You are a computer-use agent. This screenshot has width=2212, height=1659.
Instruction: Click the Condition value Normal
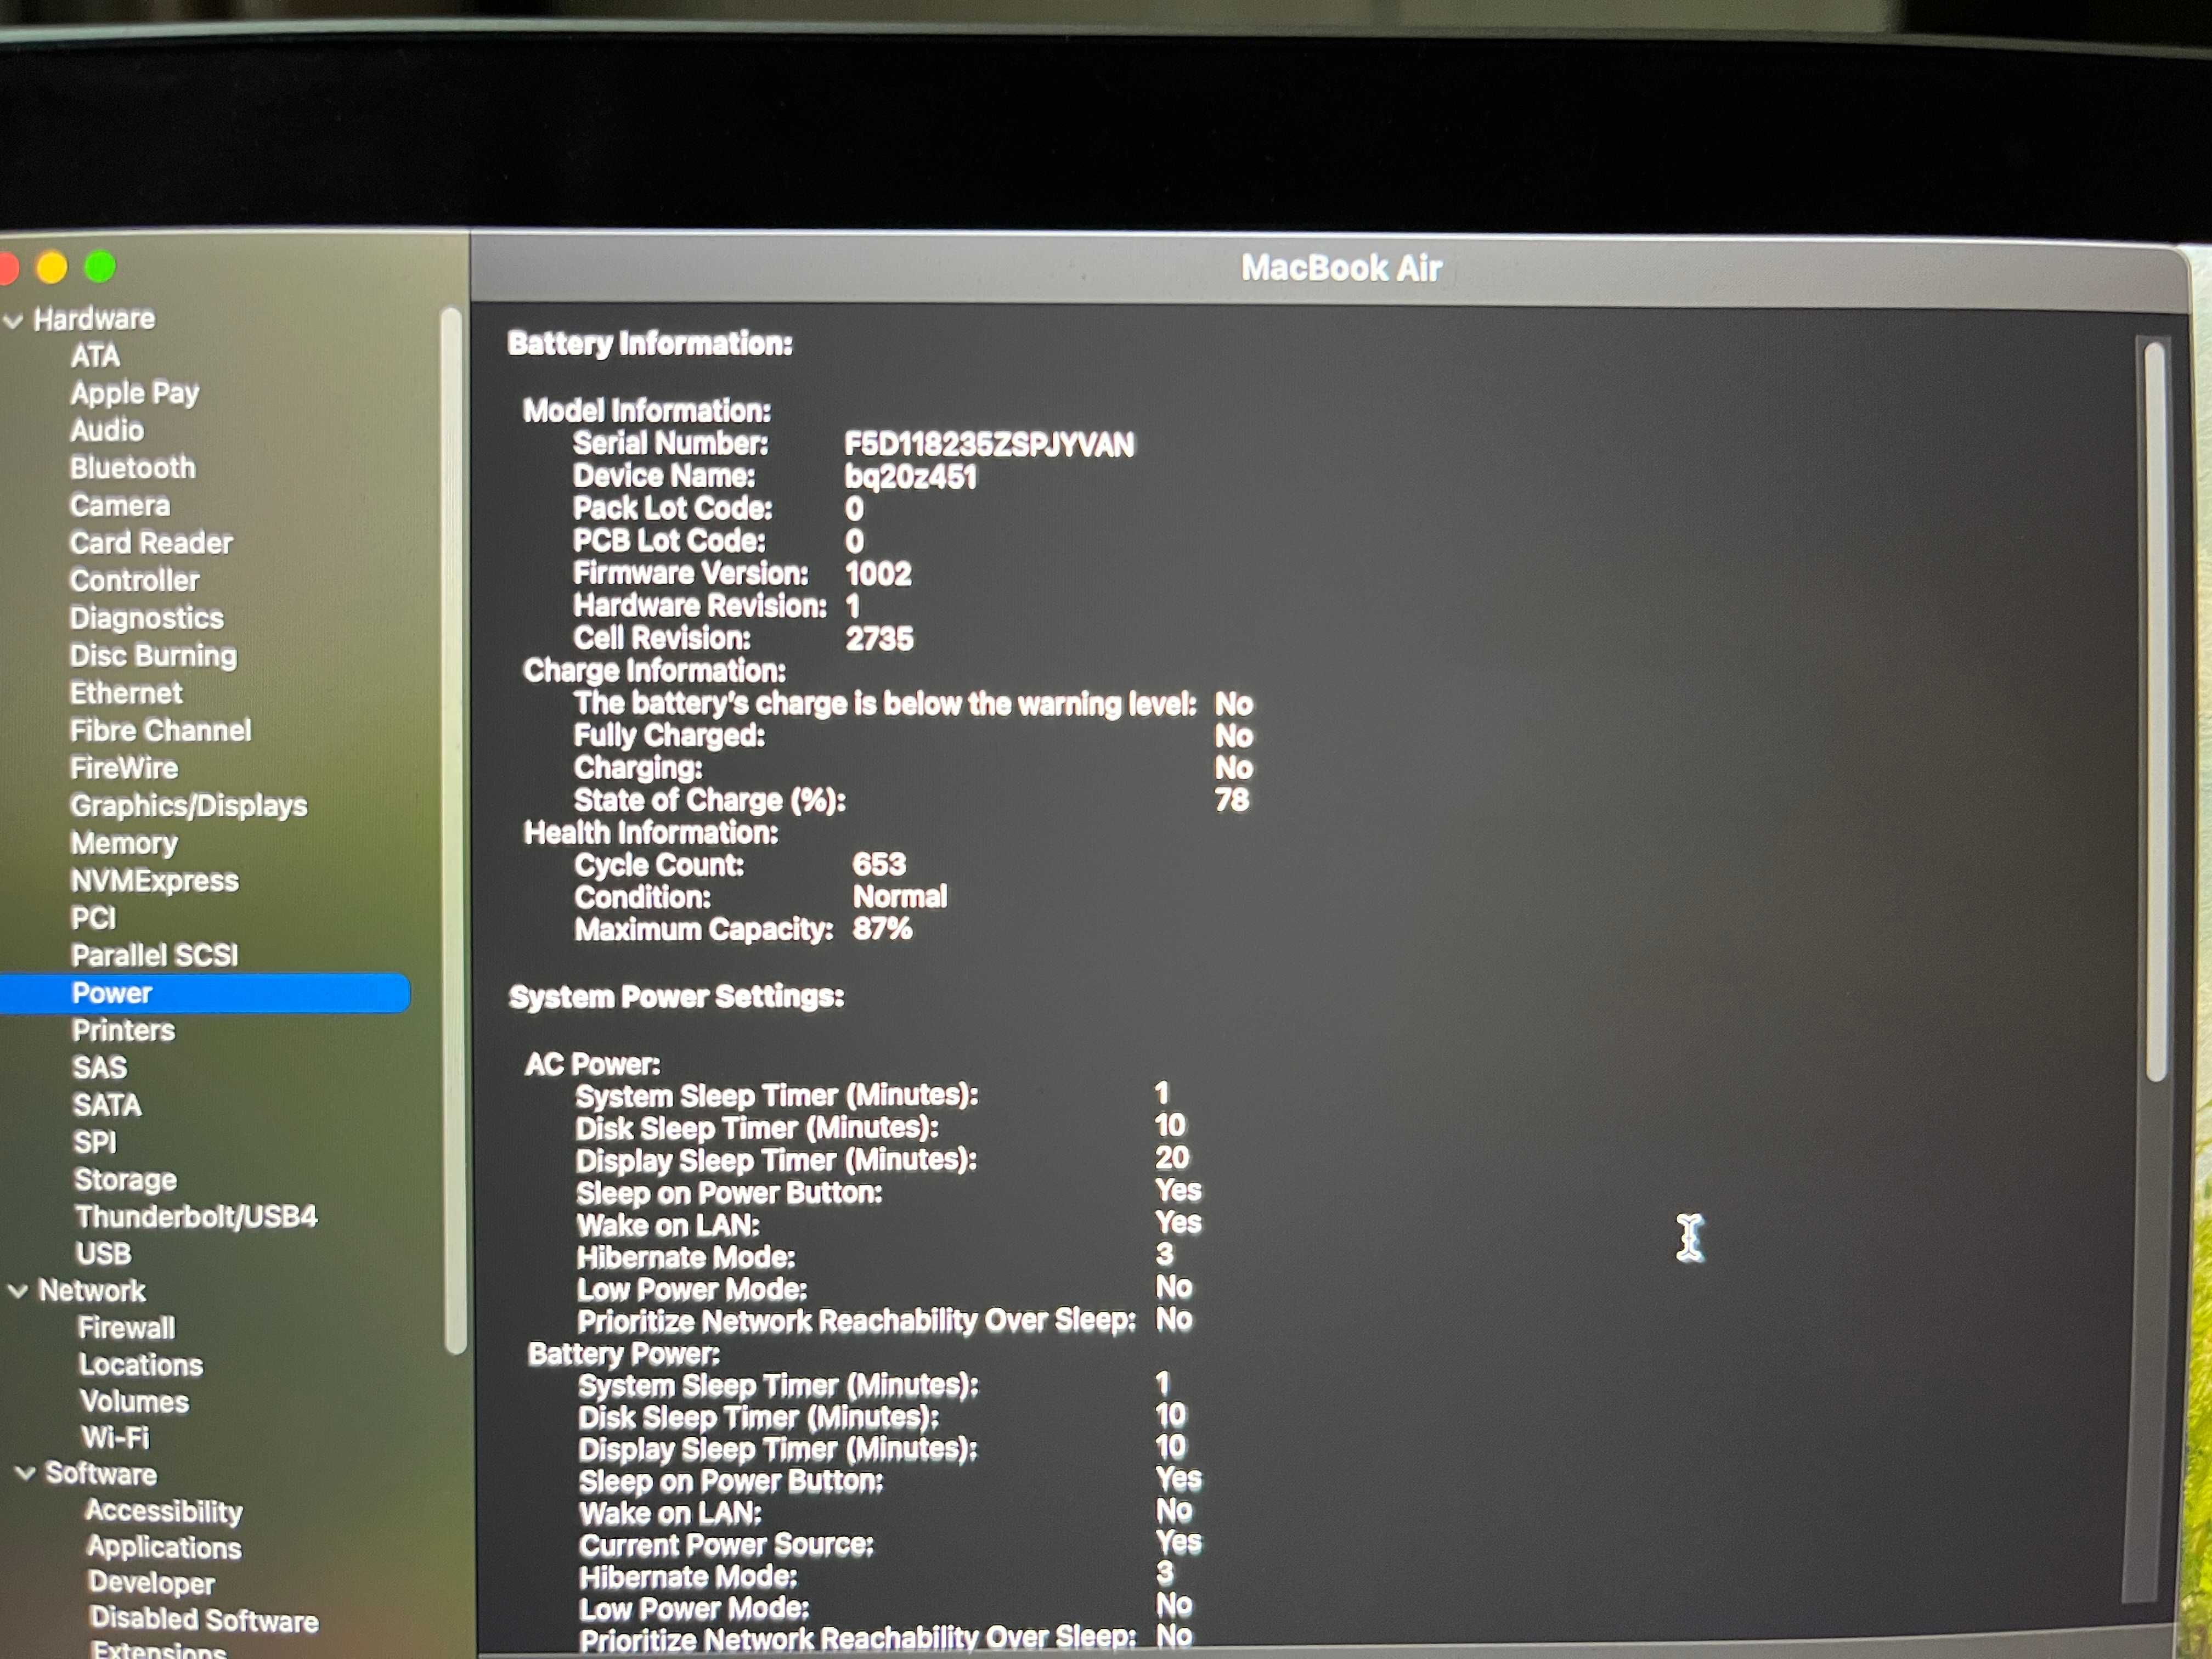(x=900, y=897)
